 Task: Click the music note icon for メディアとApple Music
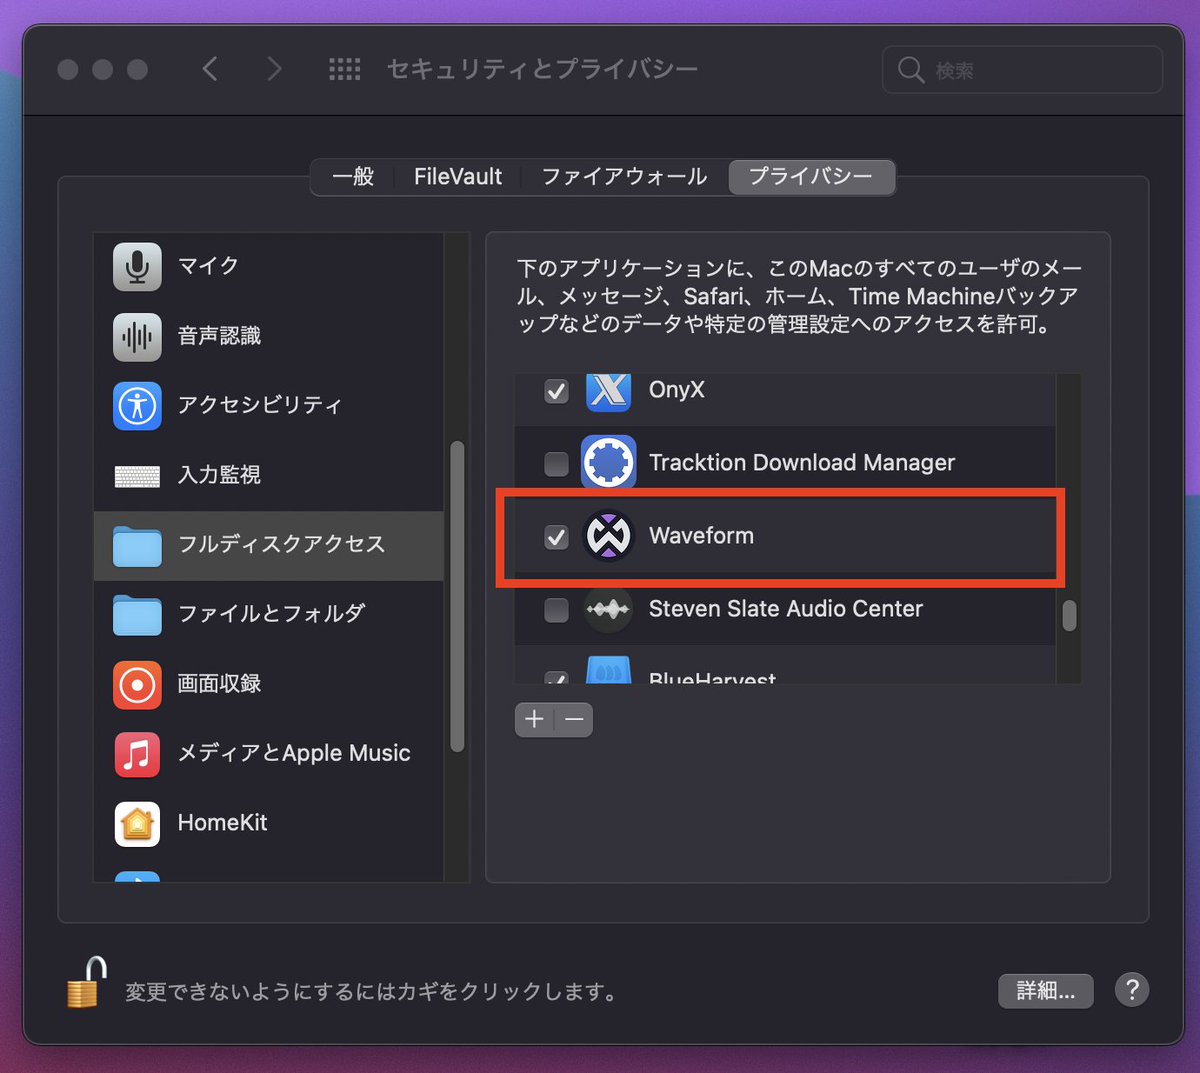(x=137, y=754)
